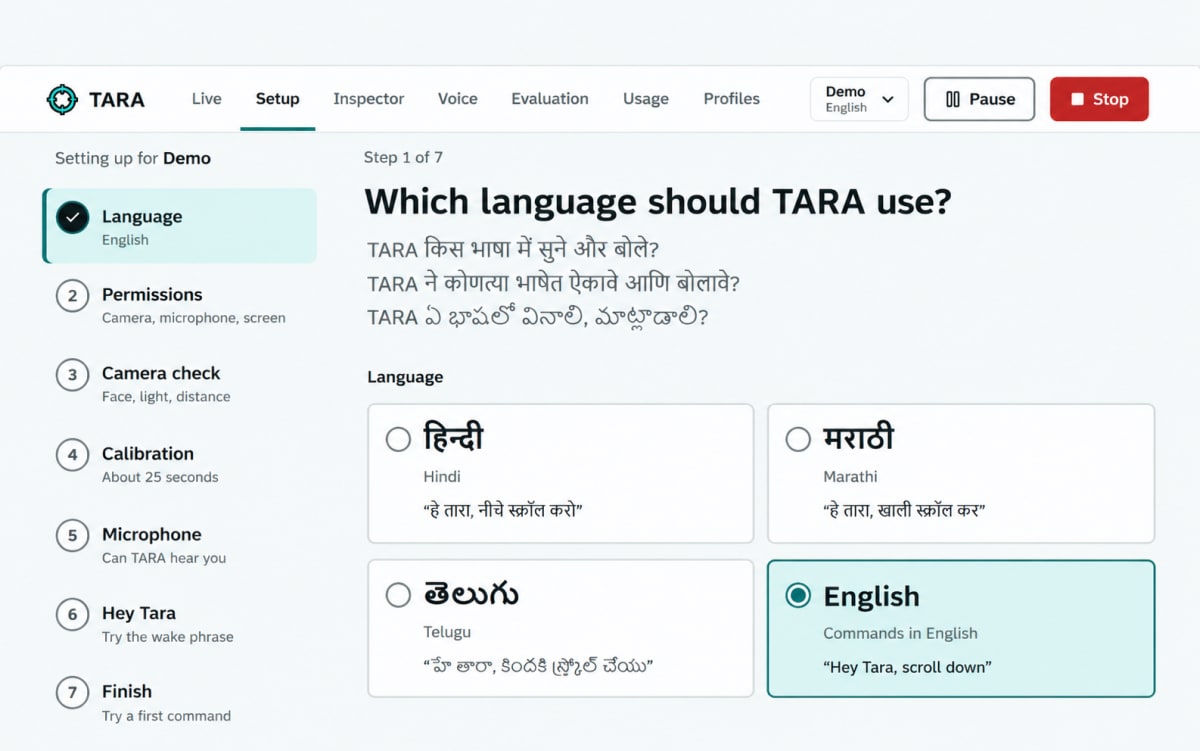This screenshot has height=751, width=1200.
Task: Click "Face, light, distance" subtitle
Action: [166, 397]
